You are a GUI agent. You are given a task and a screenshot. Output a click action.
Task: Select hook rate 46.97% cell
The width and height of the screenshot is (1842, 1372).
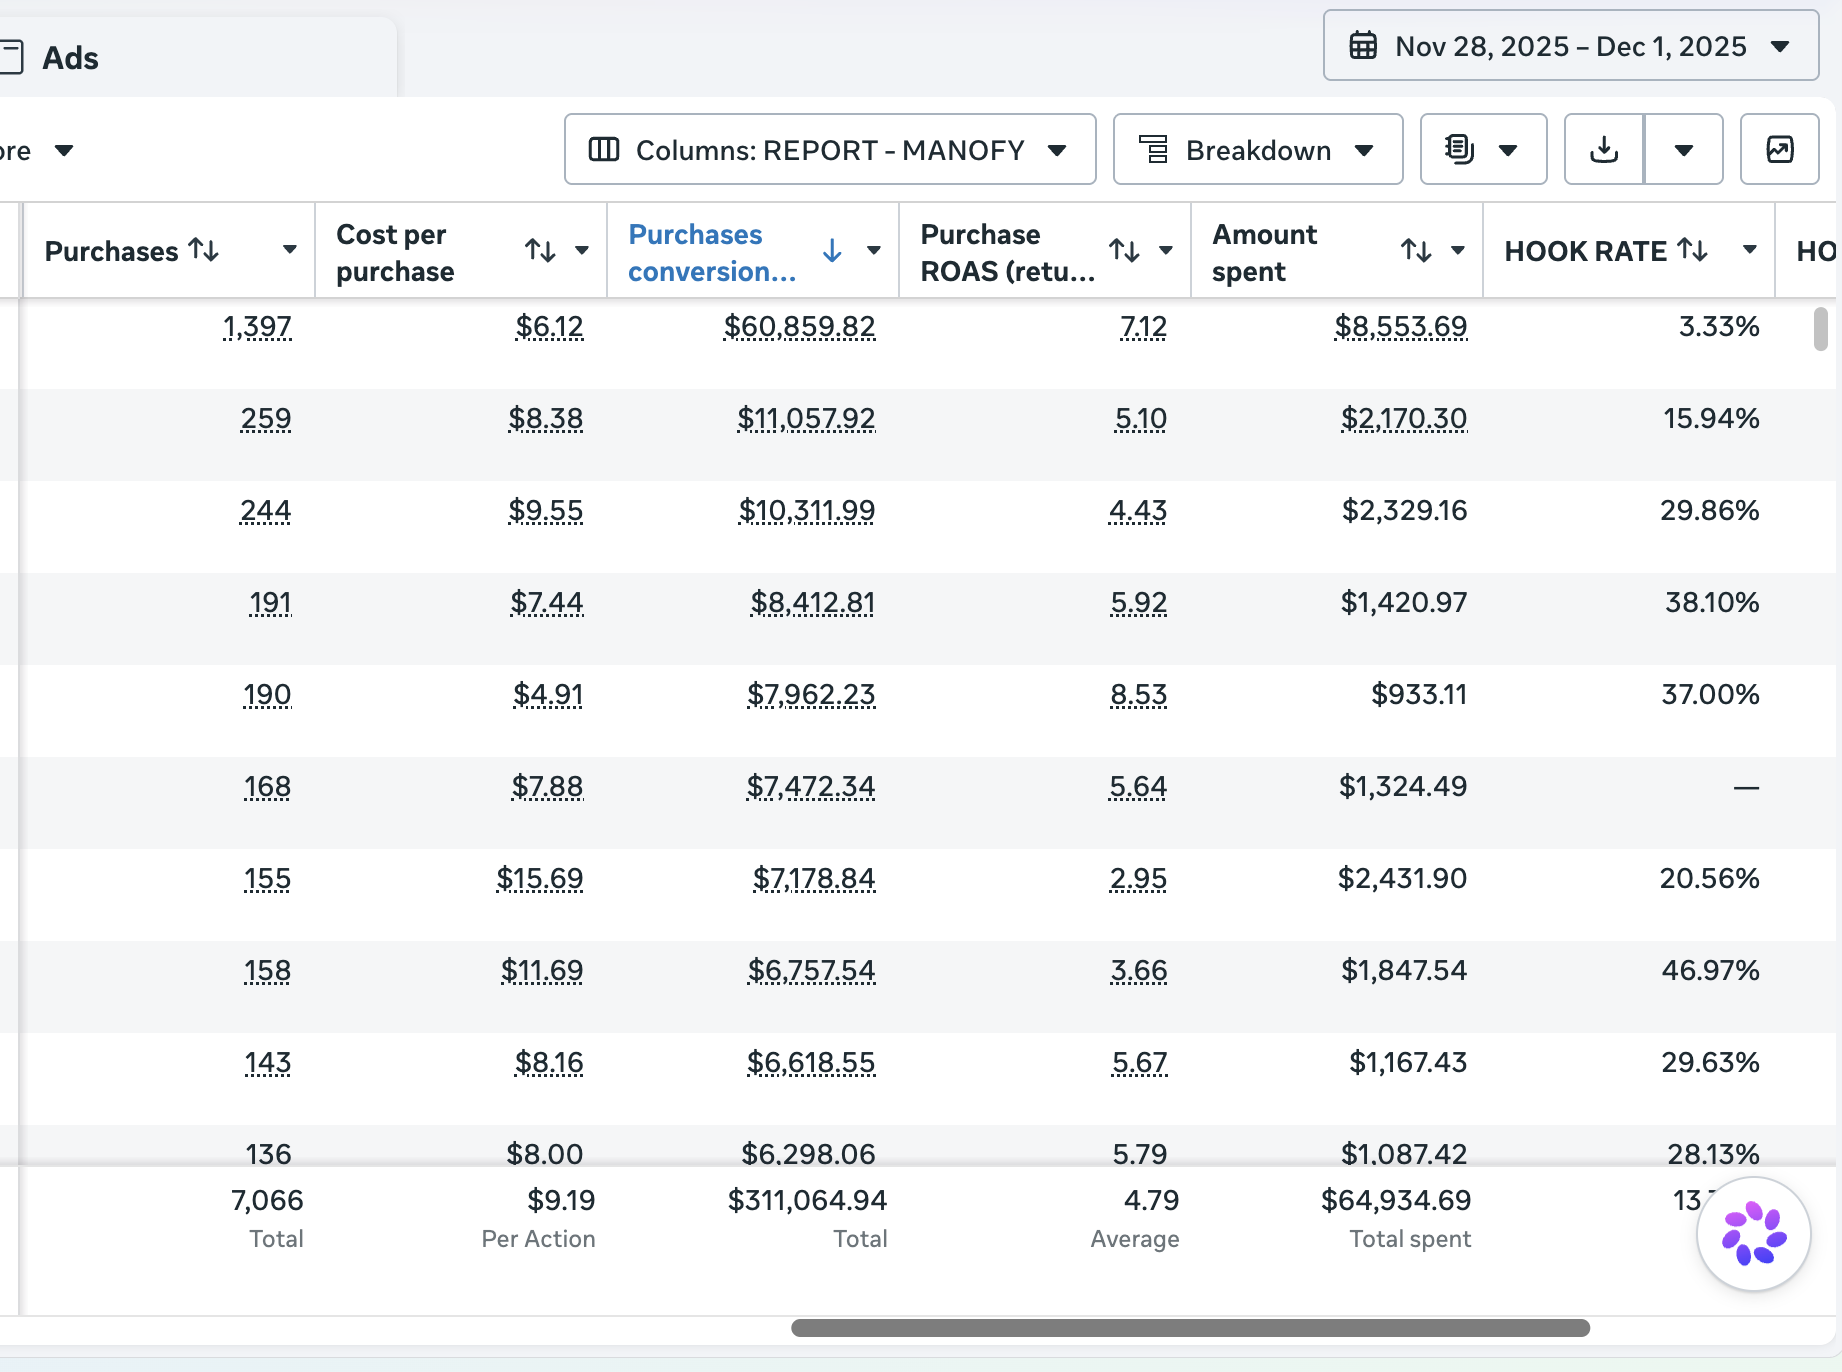point(1710,971)
